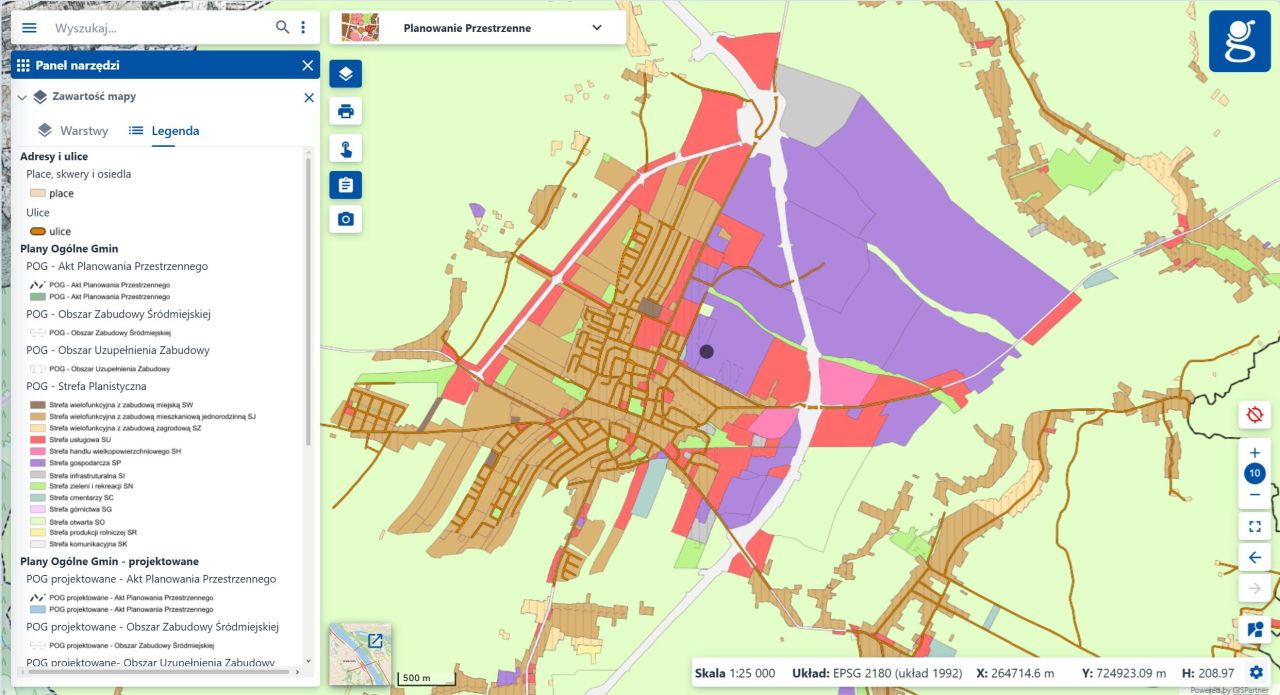The width and height of the screenshot is (1280, 695).
Task: Open settings via the gear icon
Action: point(1255,672)
